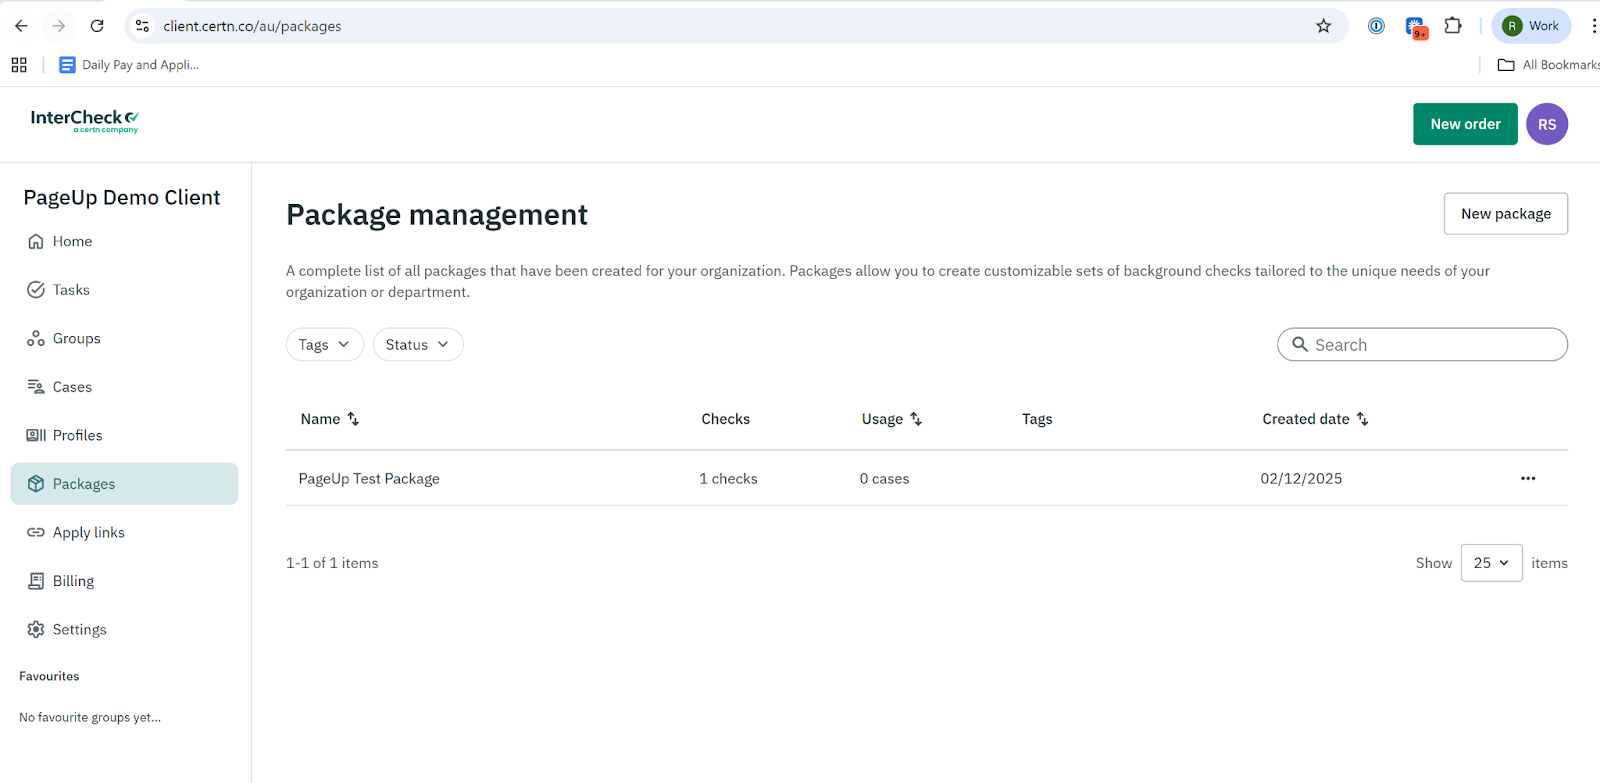Open browser extensions puzzle icon

coord(1453,26)
